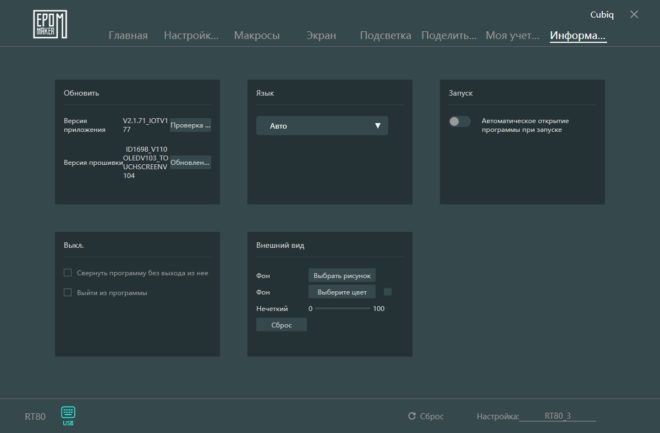Open the Макросы tab
Image resolution: width=660 pixels, height=433 pixels.
pos(257,35)
